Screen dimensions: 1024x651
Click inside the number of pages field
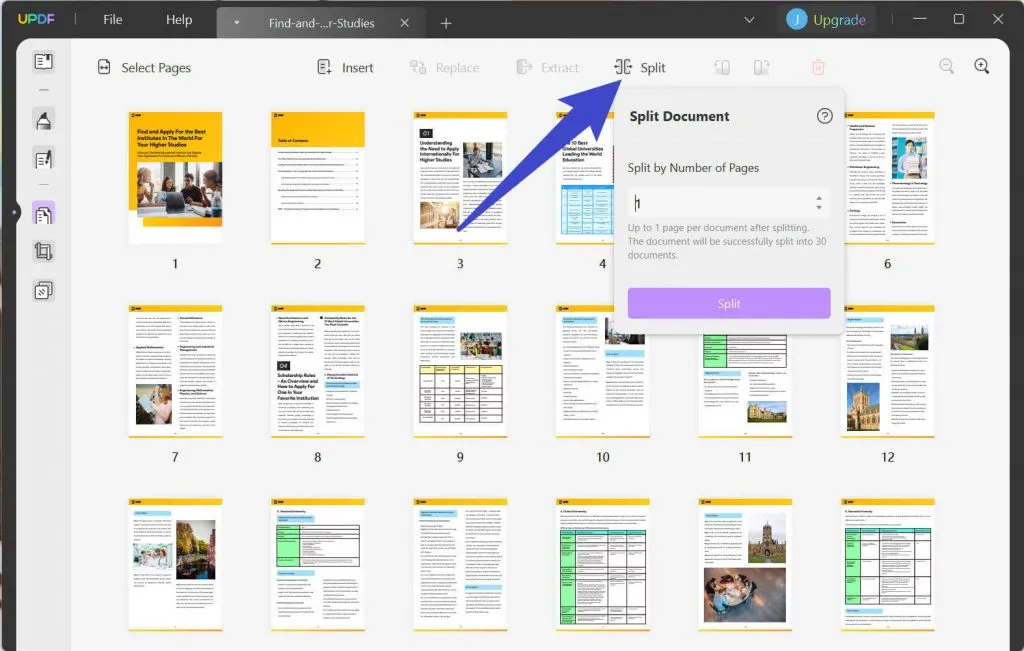(720, 203)
